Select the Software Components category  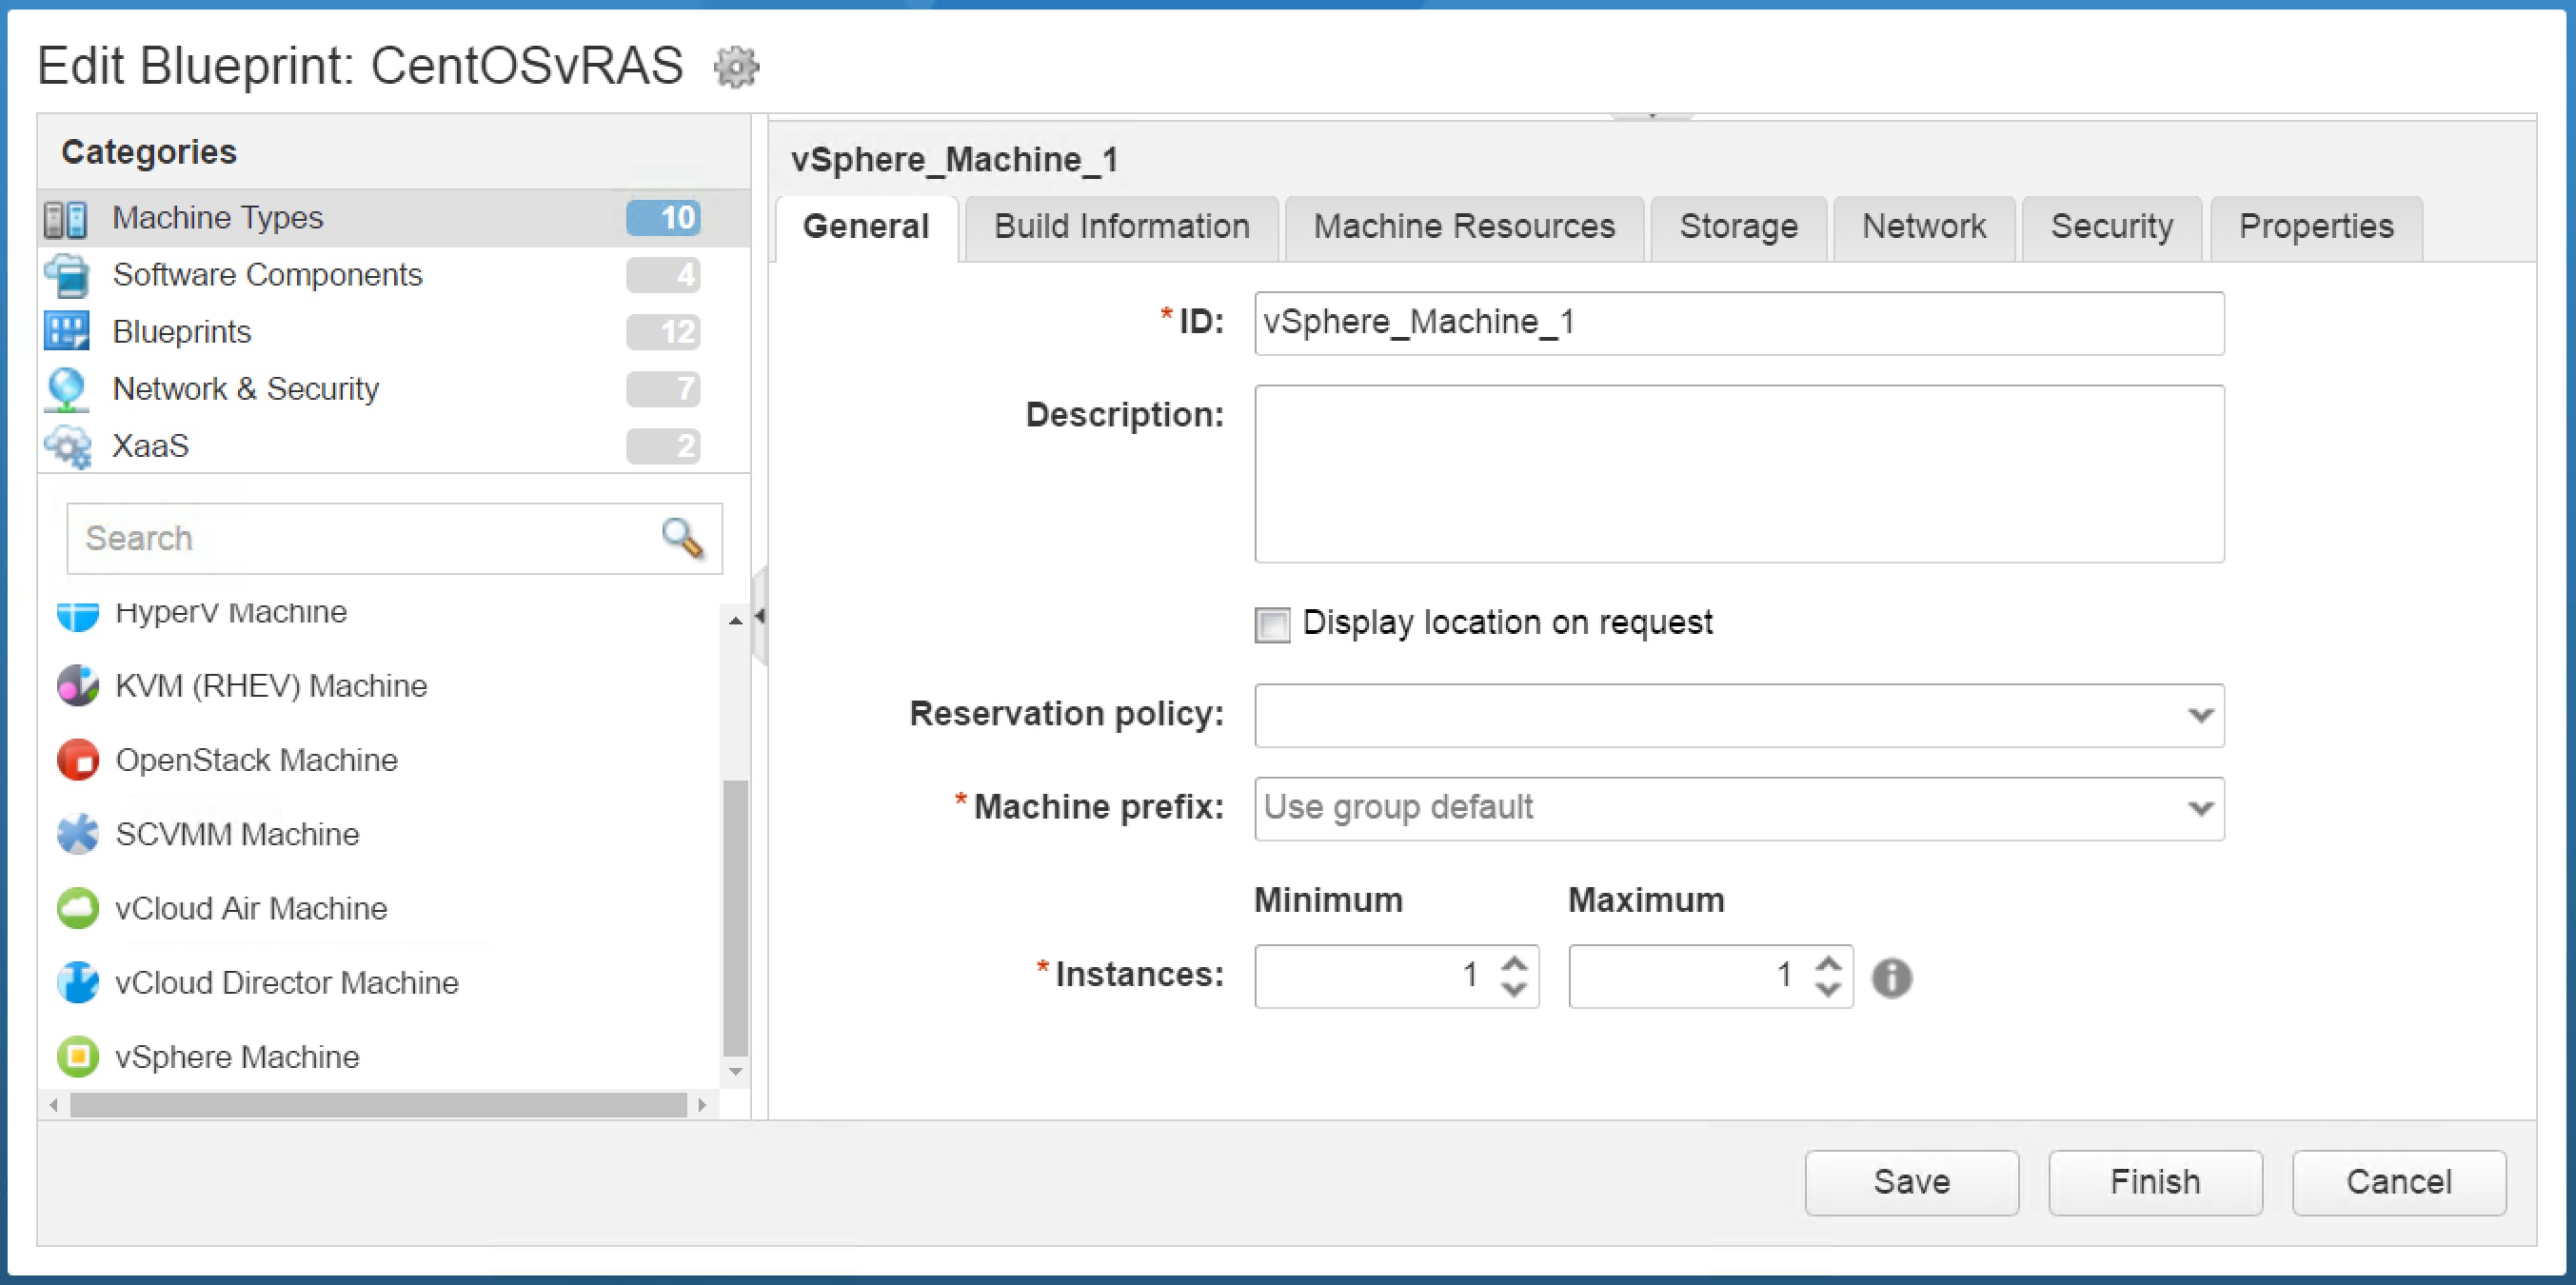pos(394,276)
